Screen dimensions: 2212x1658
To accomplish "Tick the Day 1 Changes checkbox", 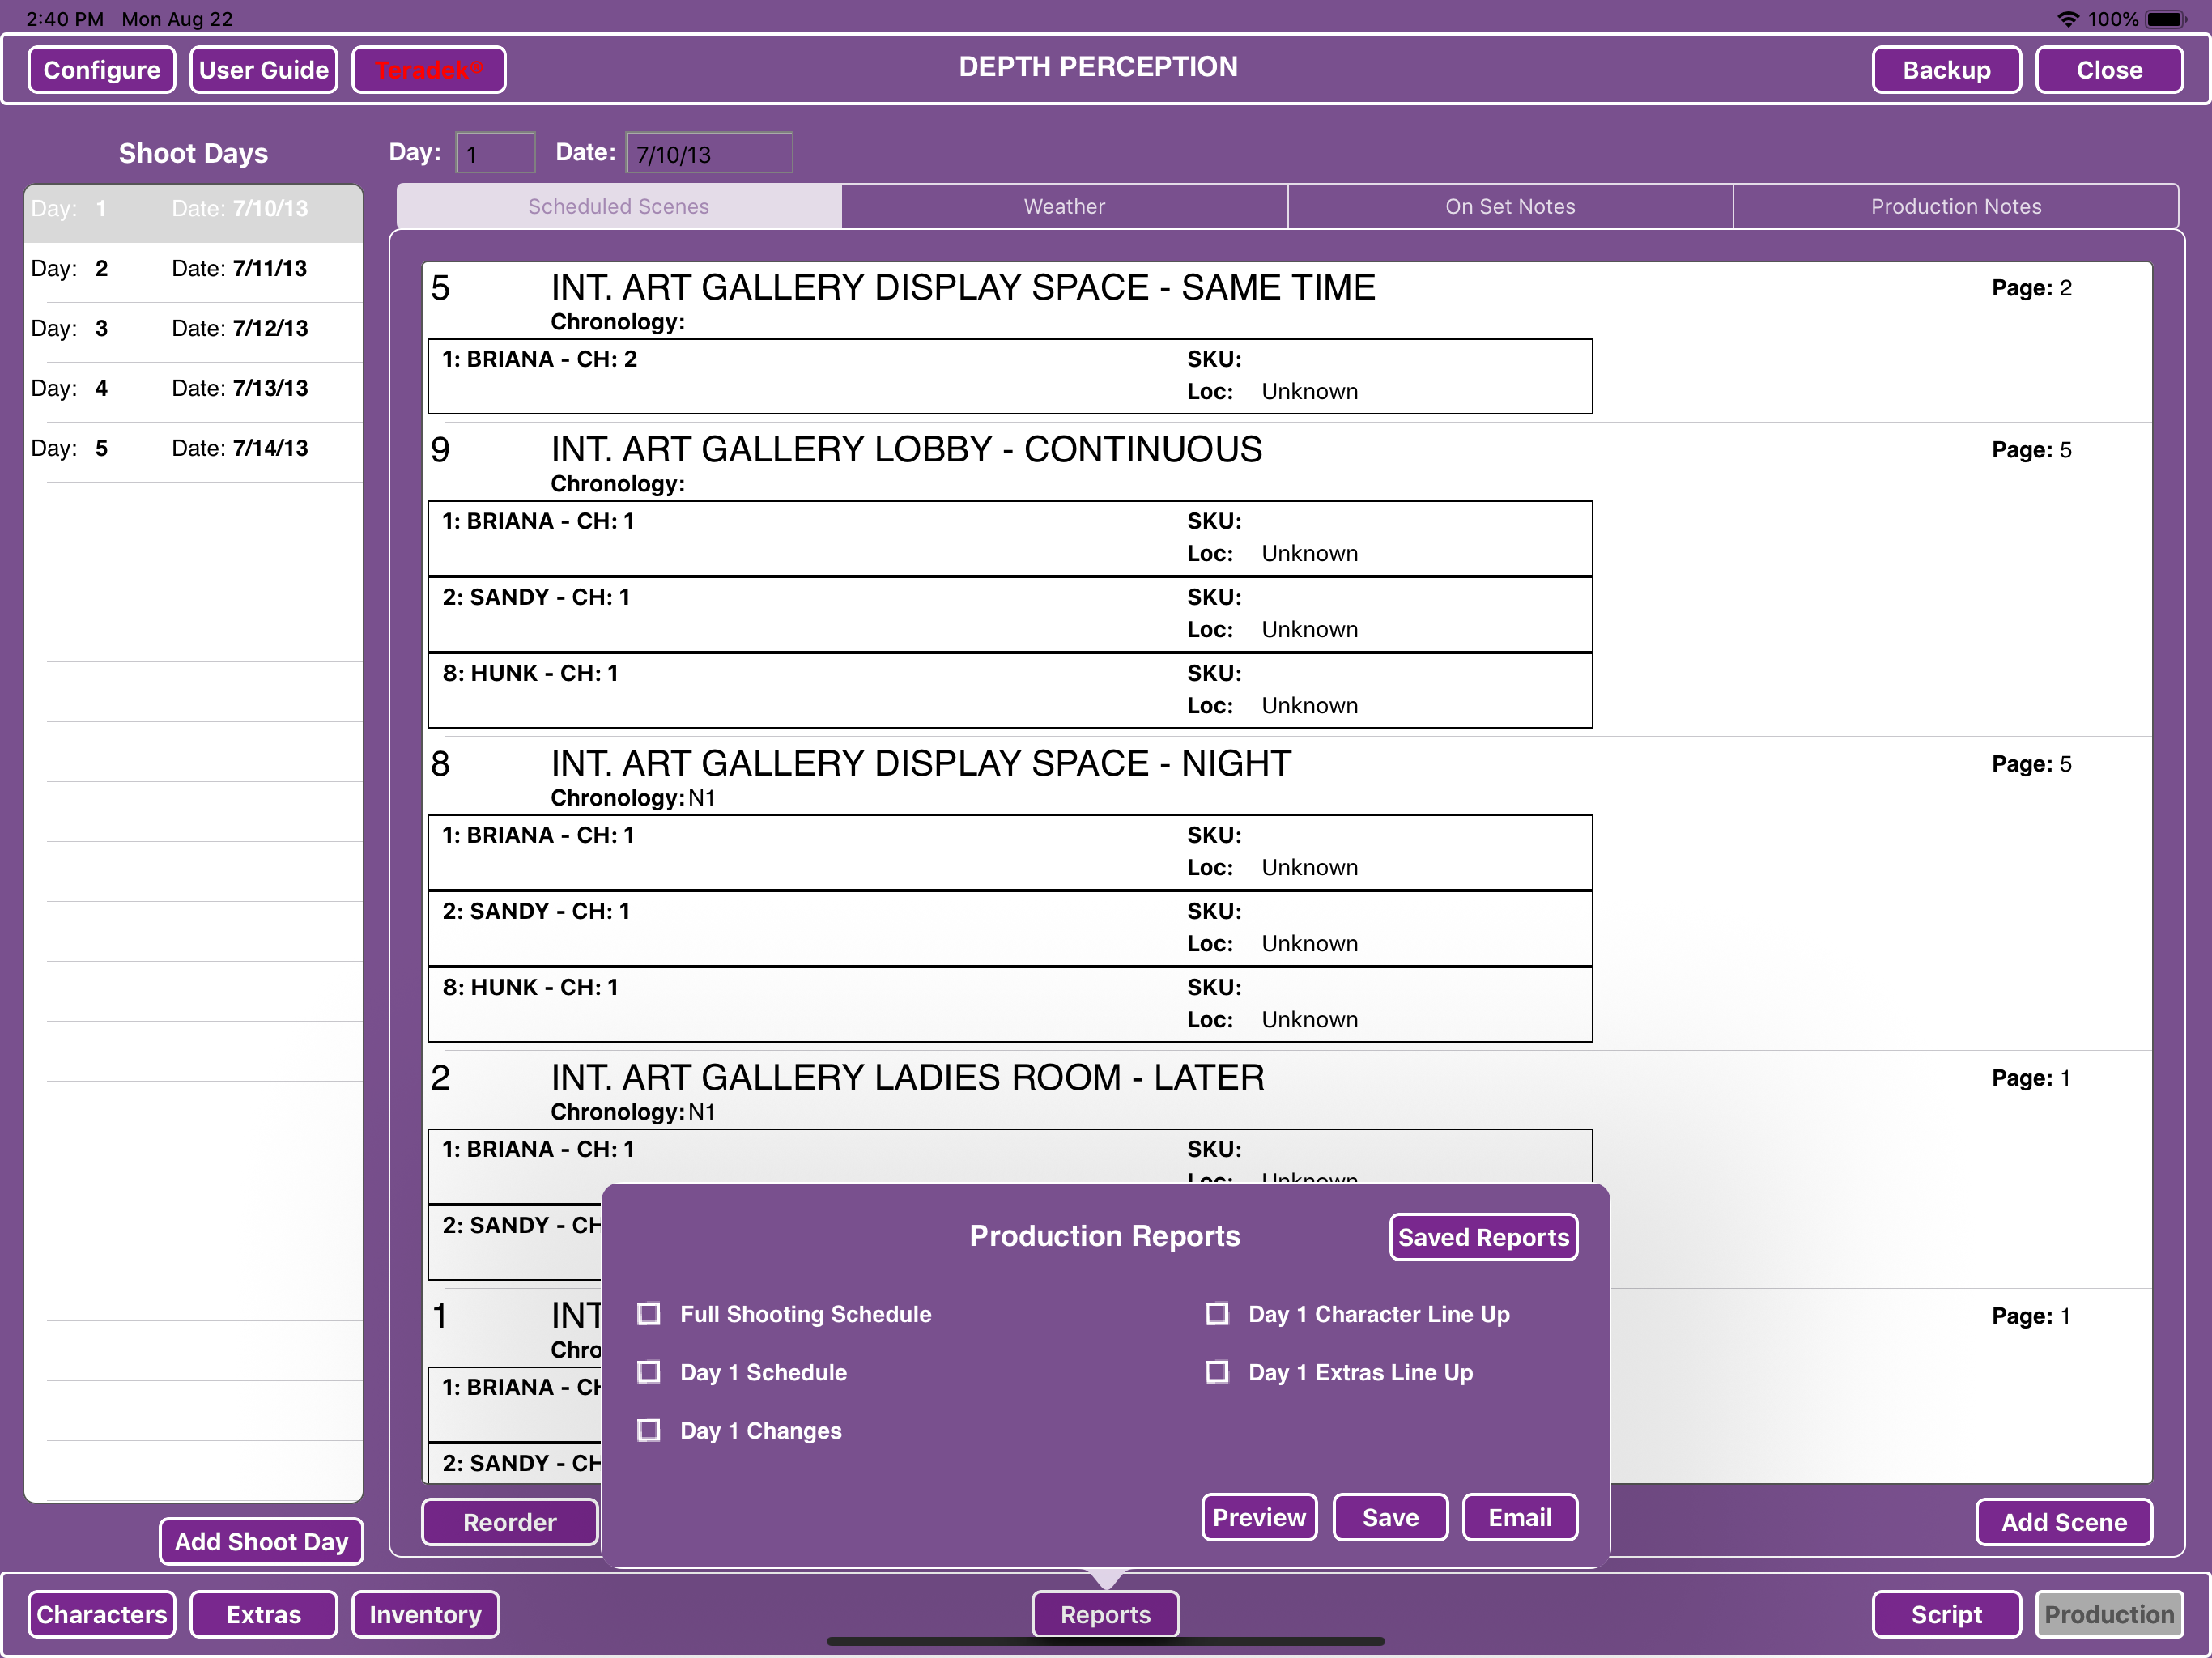I will point(649,1430).
